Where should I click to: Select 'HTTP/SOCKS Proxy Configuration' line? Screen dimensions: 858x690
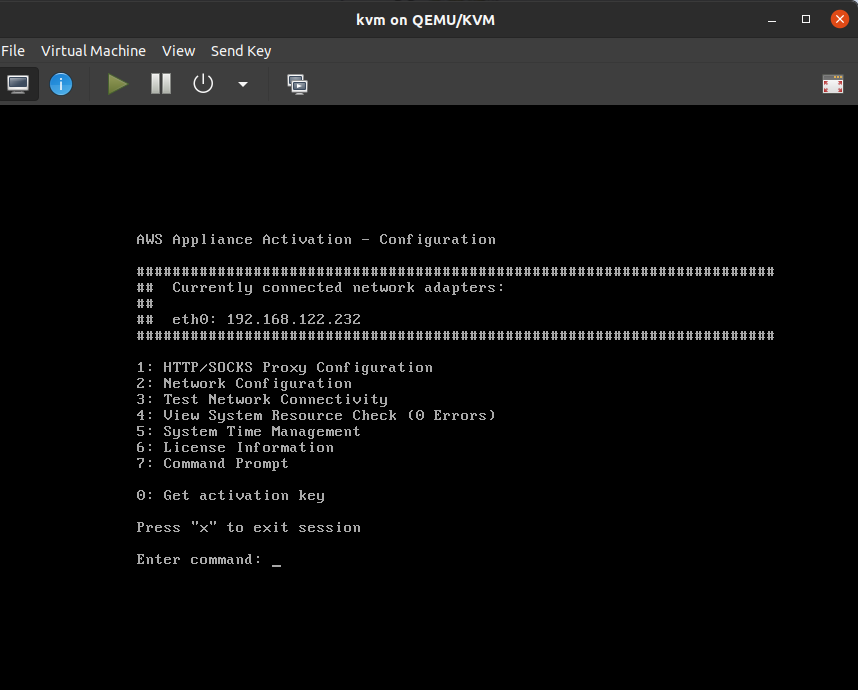pyautogui.click(x=298, y=368)
